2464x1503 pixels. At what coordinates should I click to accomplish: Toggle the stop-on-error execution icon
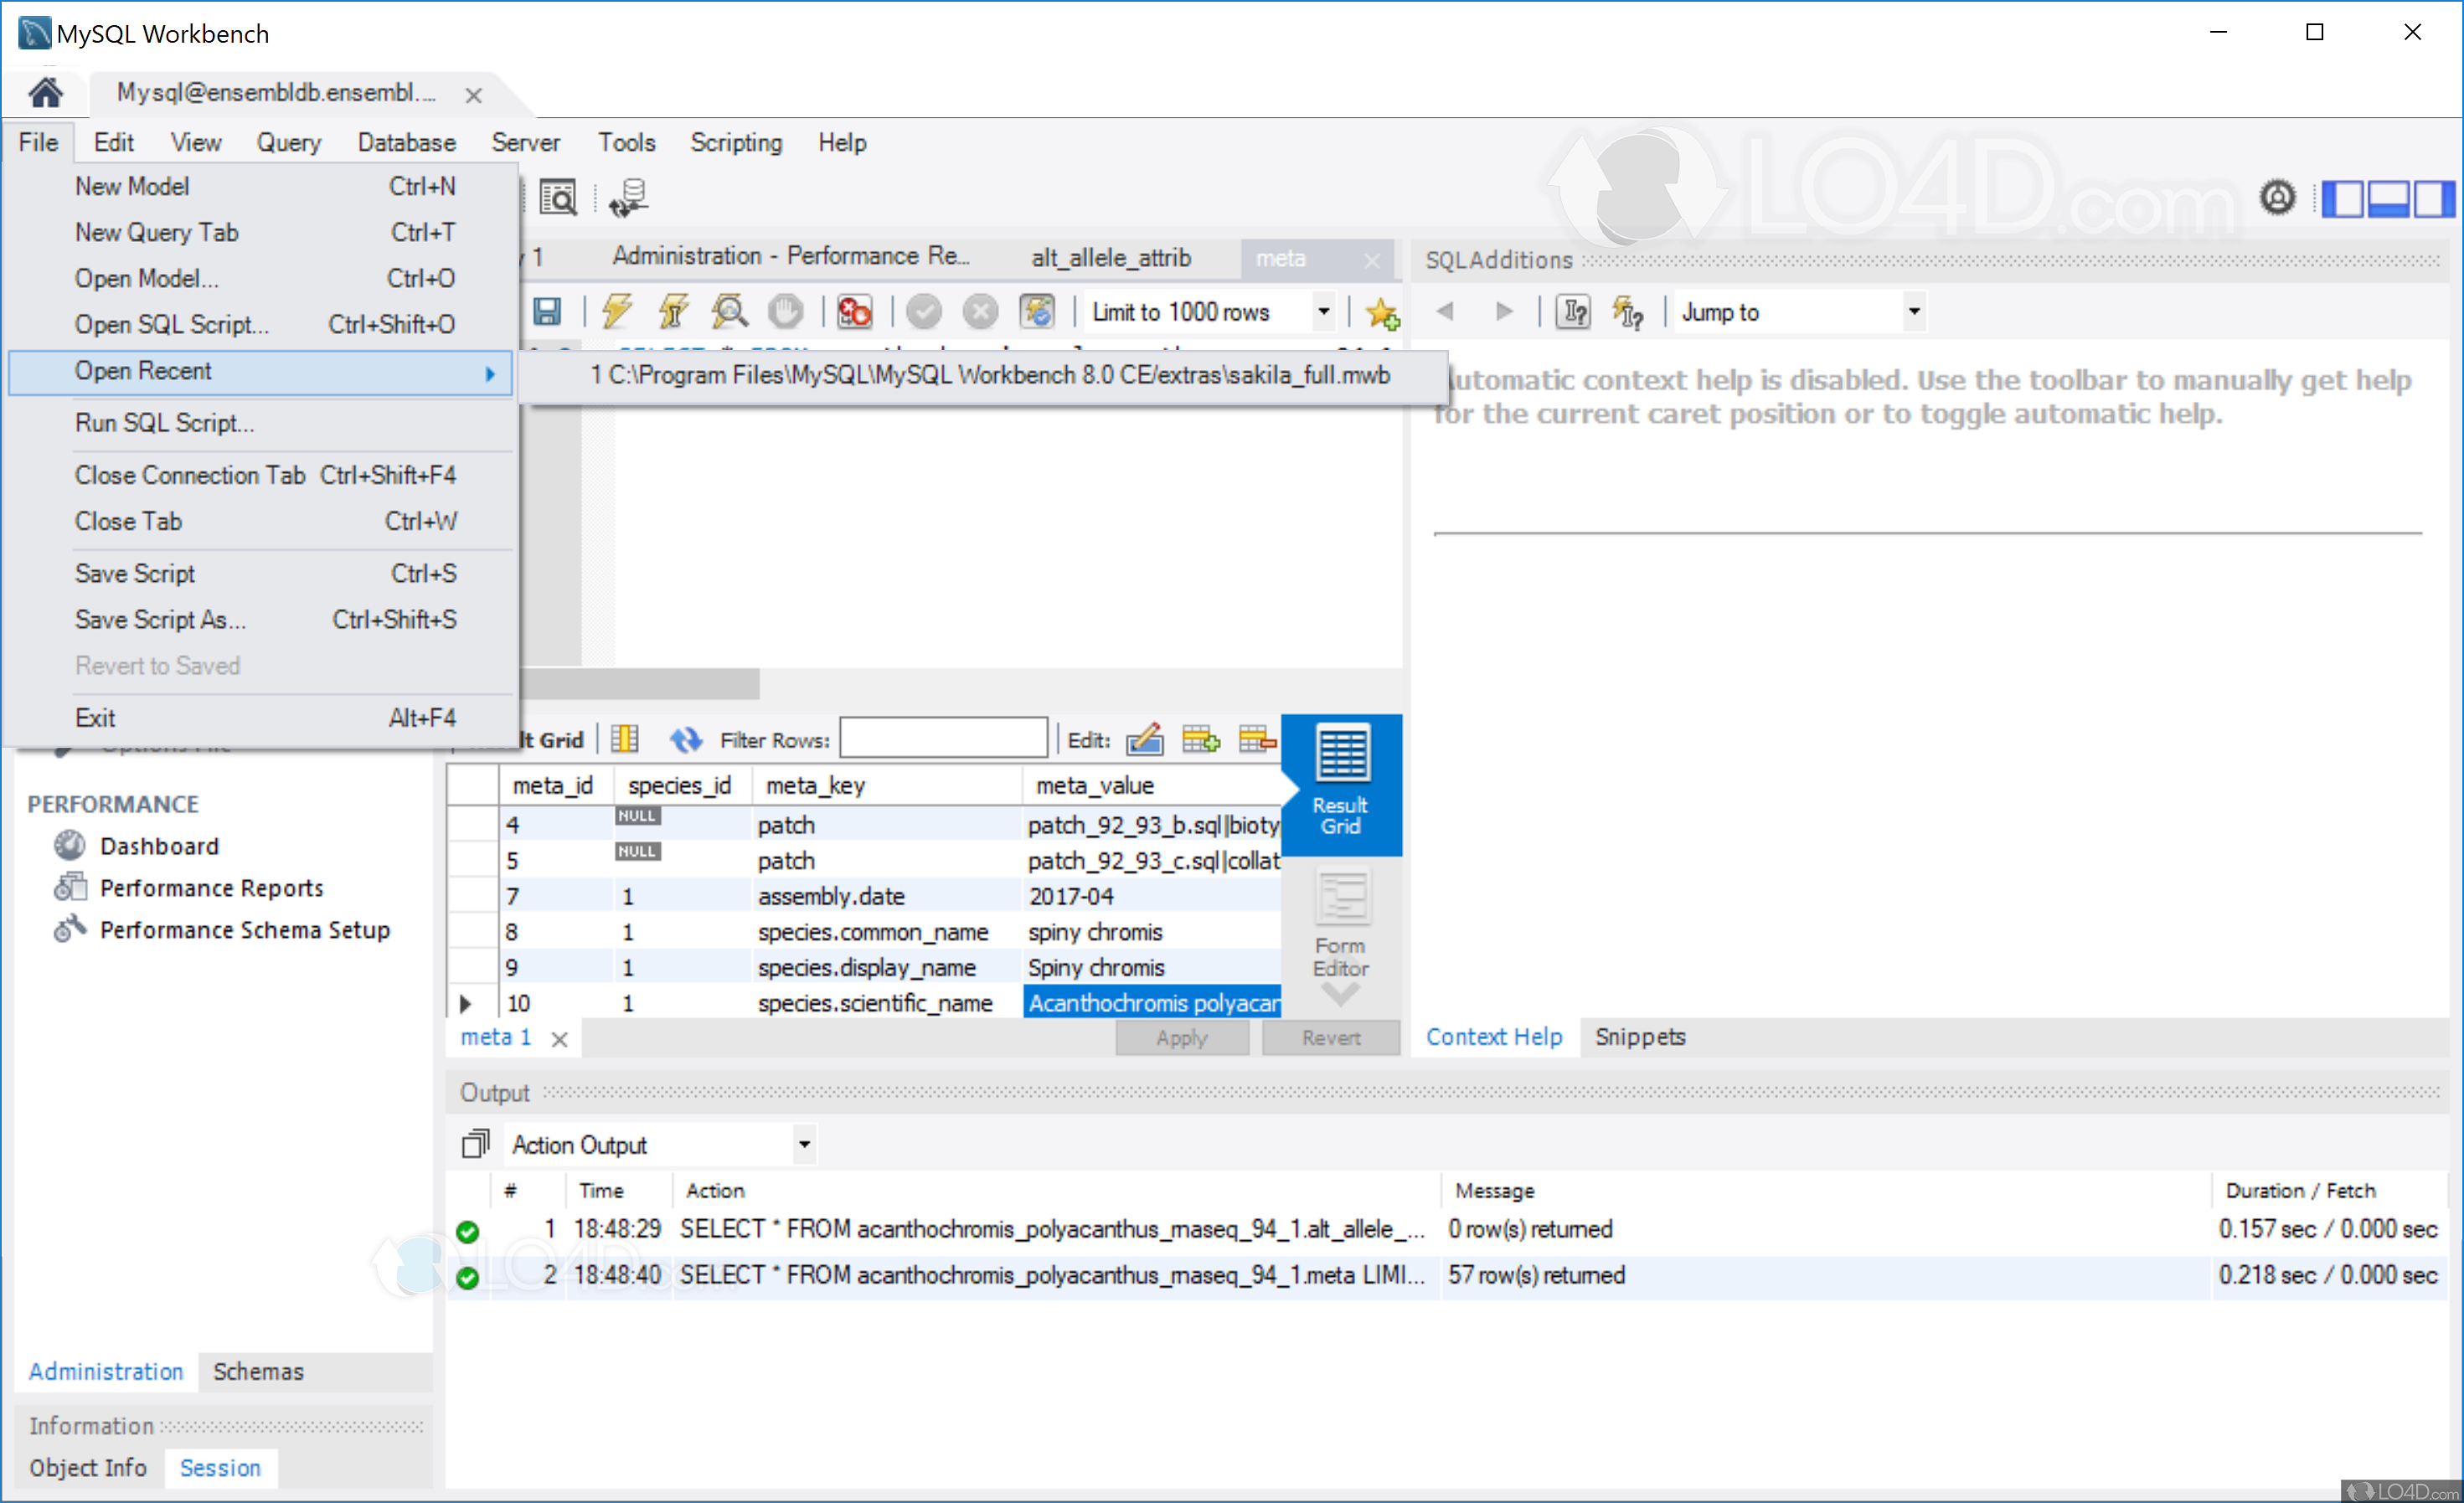pyautogui.click(x=855, y=312)
